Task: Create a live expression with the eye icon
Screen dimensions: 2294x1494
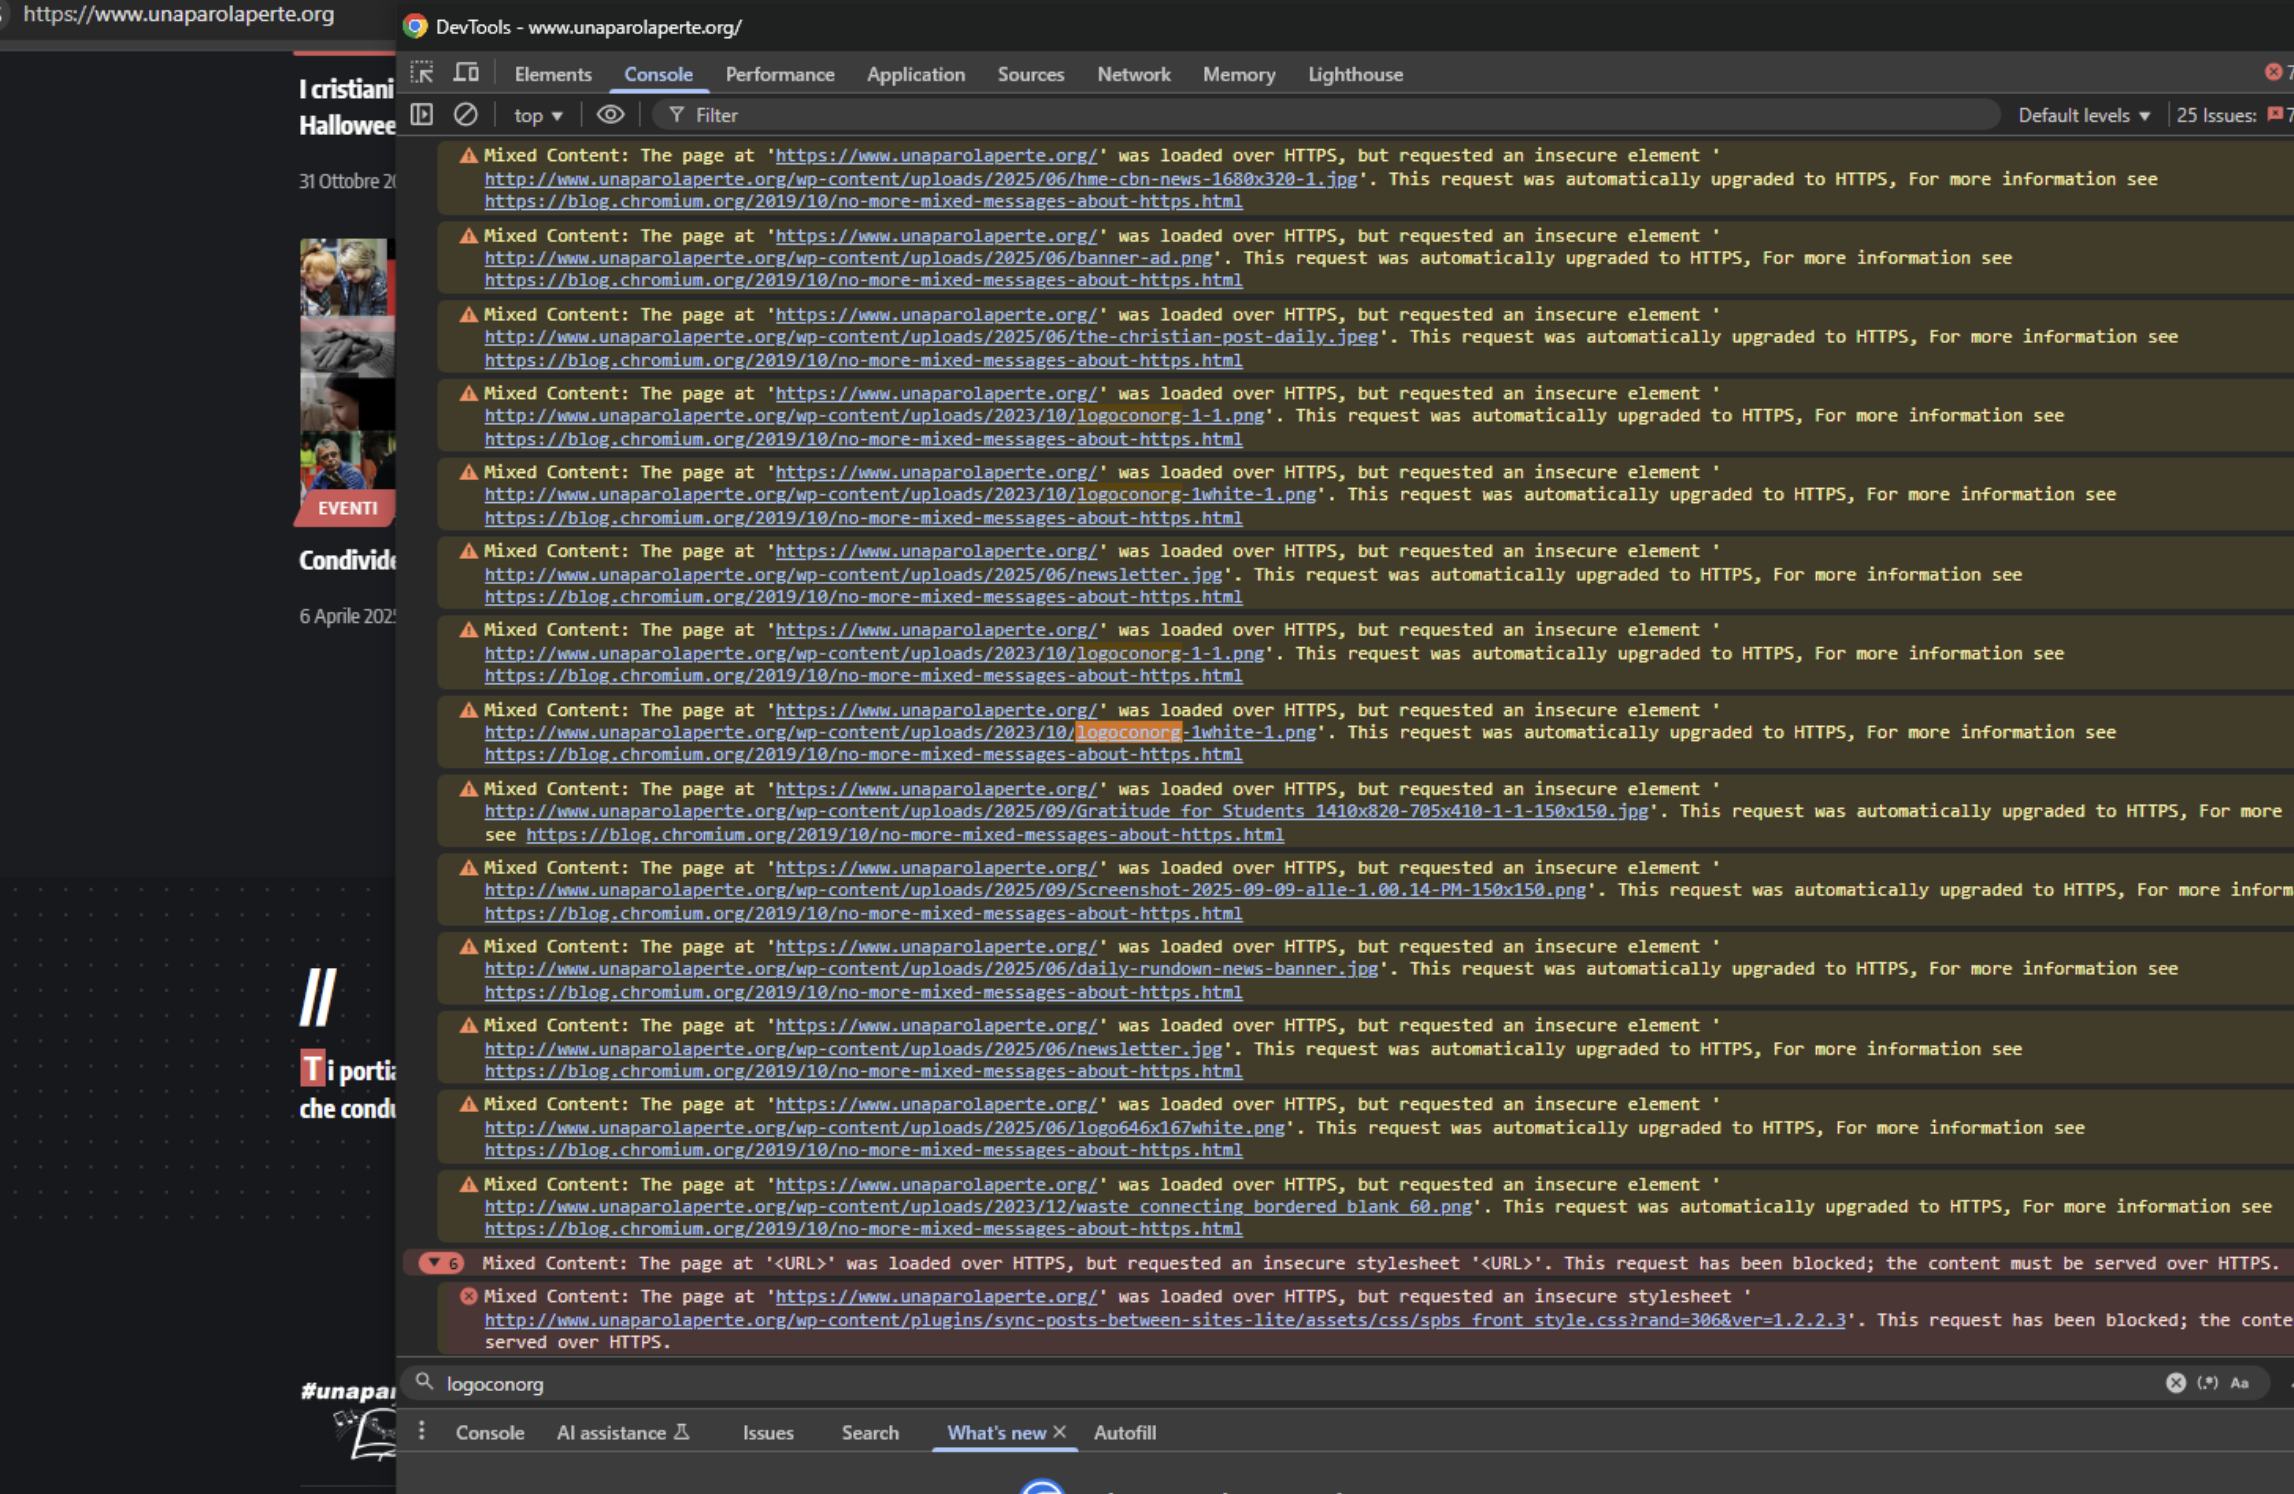Action: click(x=610, y=115)
